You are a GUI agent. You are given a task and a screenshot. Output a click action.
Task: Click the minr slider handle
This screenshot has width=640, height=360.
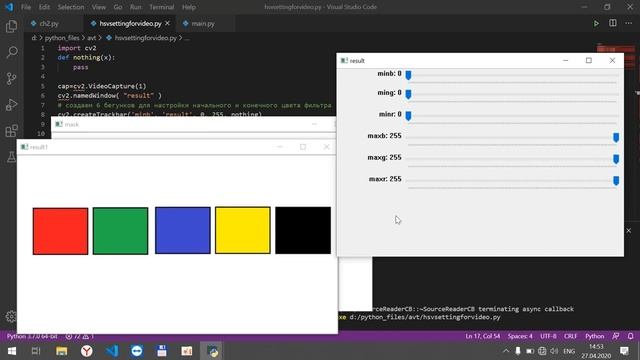pos(408,116)
